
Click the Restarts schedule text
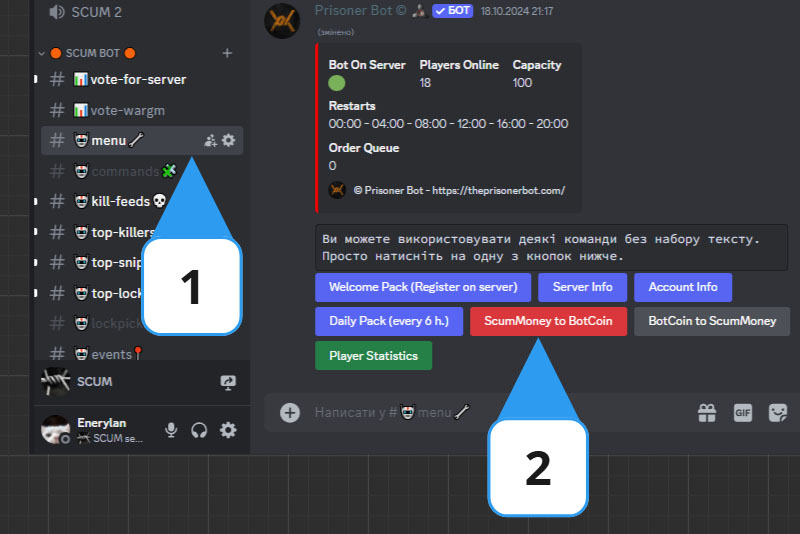448,124
